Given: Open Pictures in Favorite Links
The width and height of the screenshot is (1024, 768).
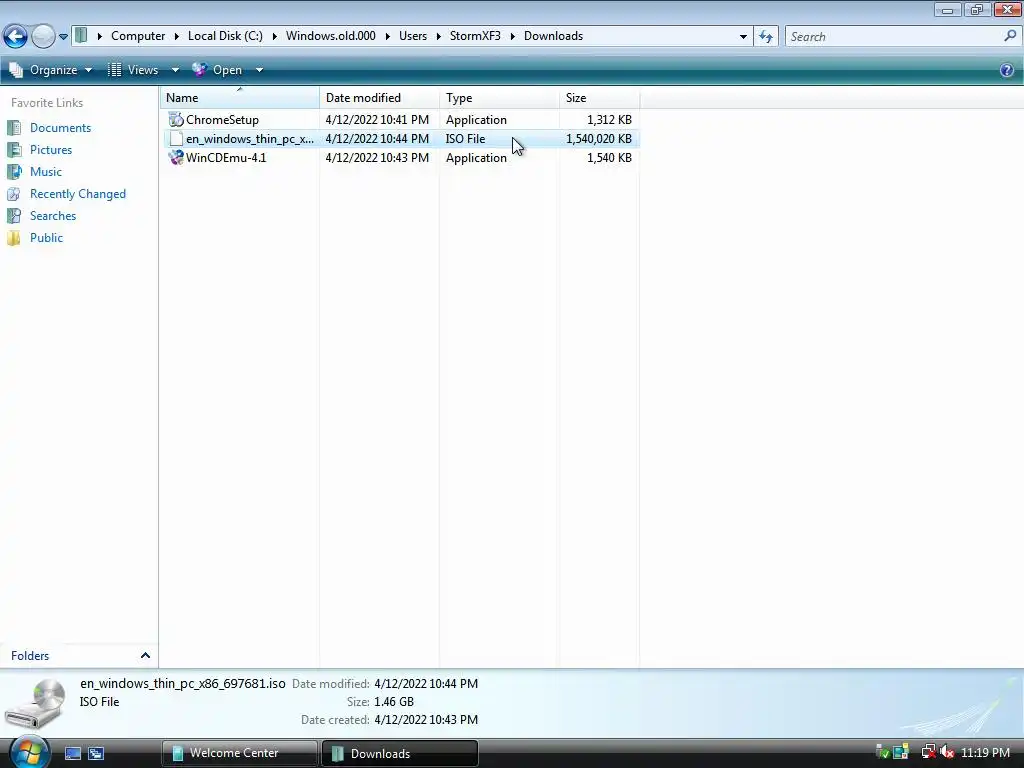Looking at the screenshot, I should click(51, 150).
